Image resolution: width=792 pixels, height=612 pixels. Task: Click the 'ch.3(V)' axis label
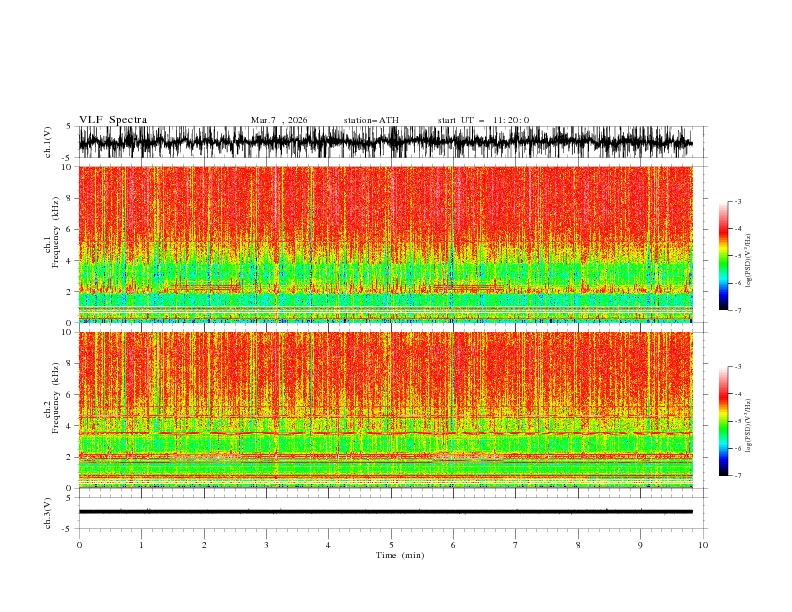click(48, 513)
